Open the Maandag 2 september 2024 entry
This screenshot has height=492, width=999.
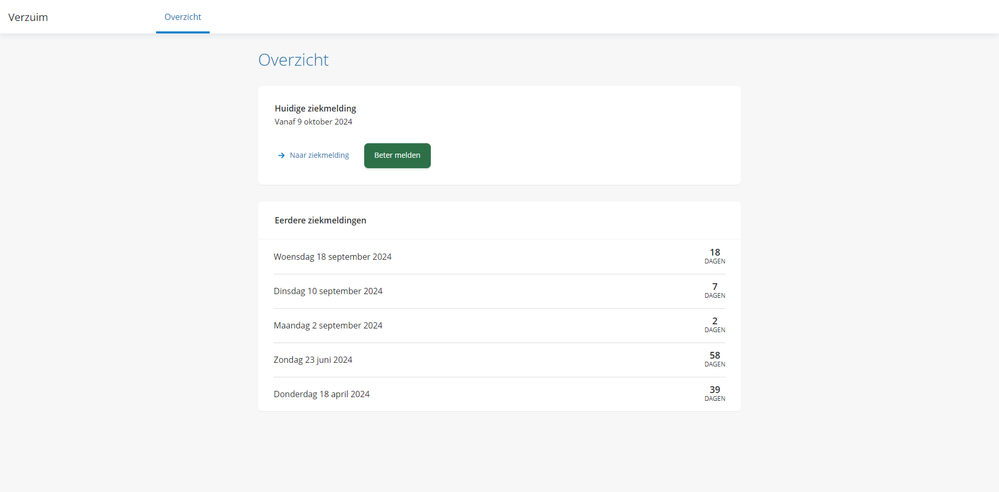(x=328, y=325)
